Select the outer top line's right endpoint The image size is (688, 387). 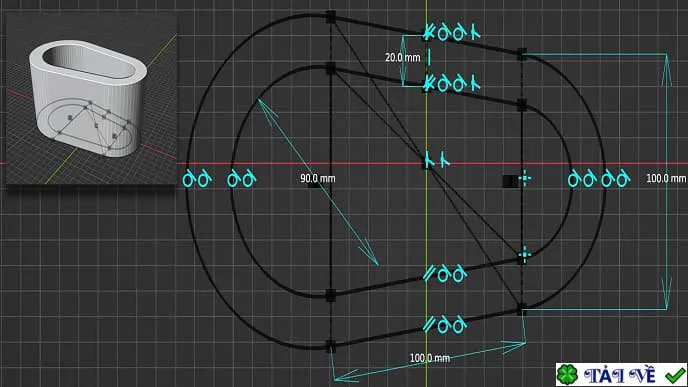(521, 54)
